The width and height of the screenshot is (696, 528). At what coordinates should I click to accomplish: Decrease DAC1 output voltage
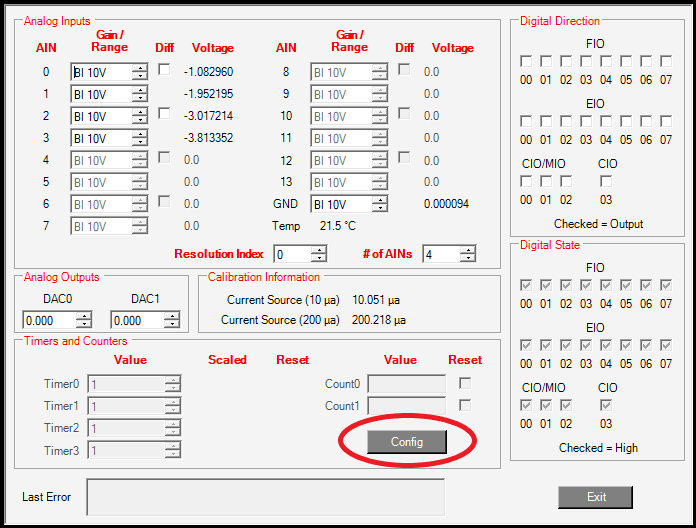[172, 325]
